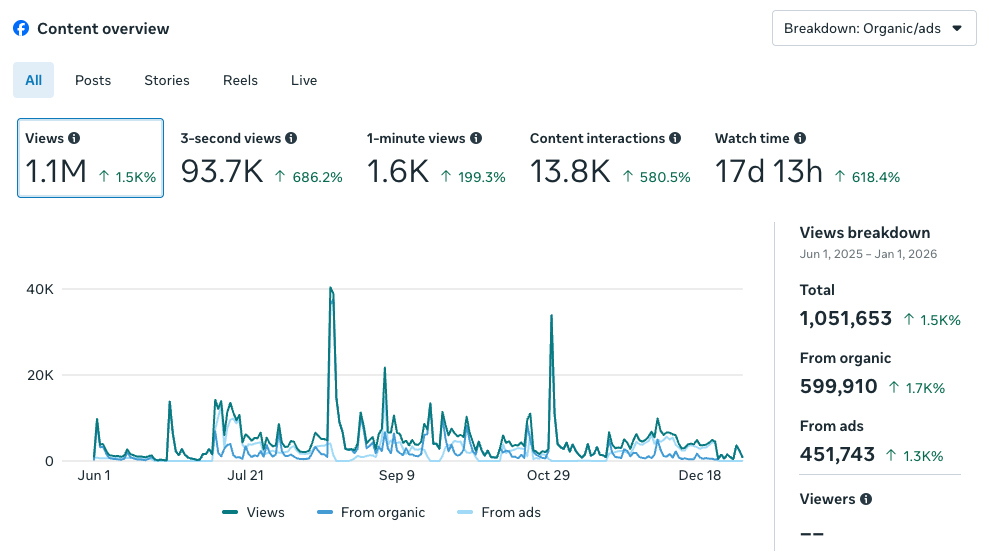Image resolution: width=985 pixels, height=556 pixels.
Task: Toggle From ads series in legend
Action: tap(498, 512)
